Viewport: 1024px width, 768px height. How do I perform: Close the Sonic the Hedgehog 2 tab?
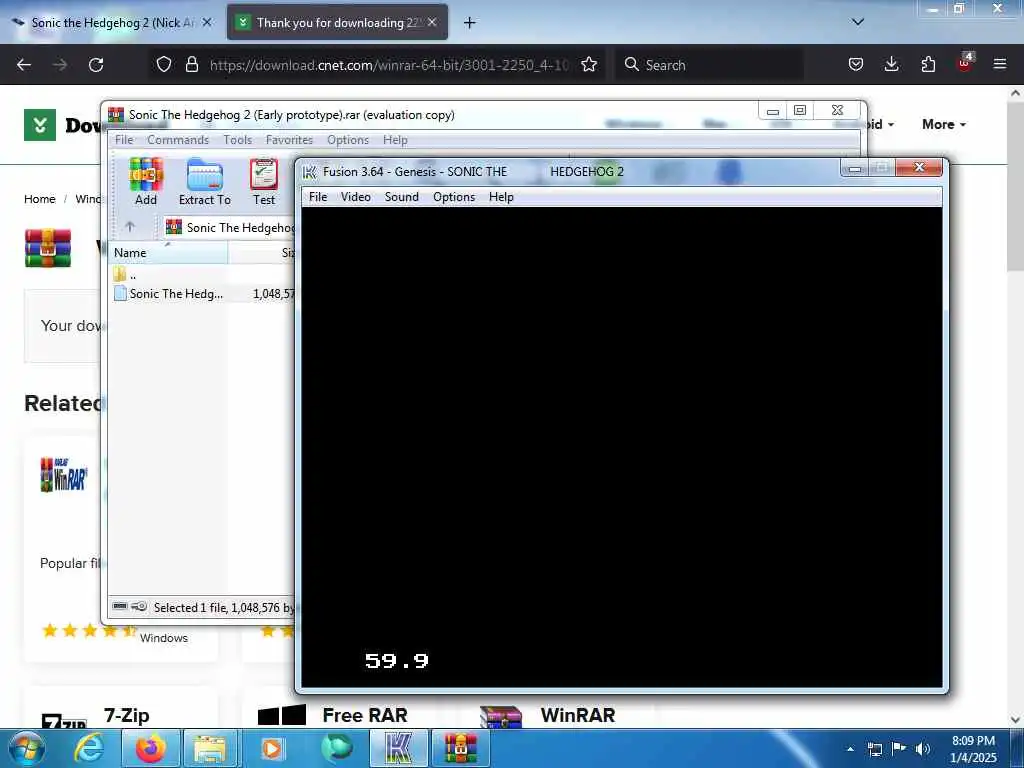207,22
